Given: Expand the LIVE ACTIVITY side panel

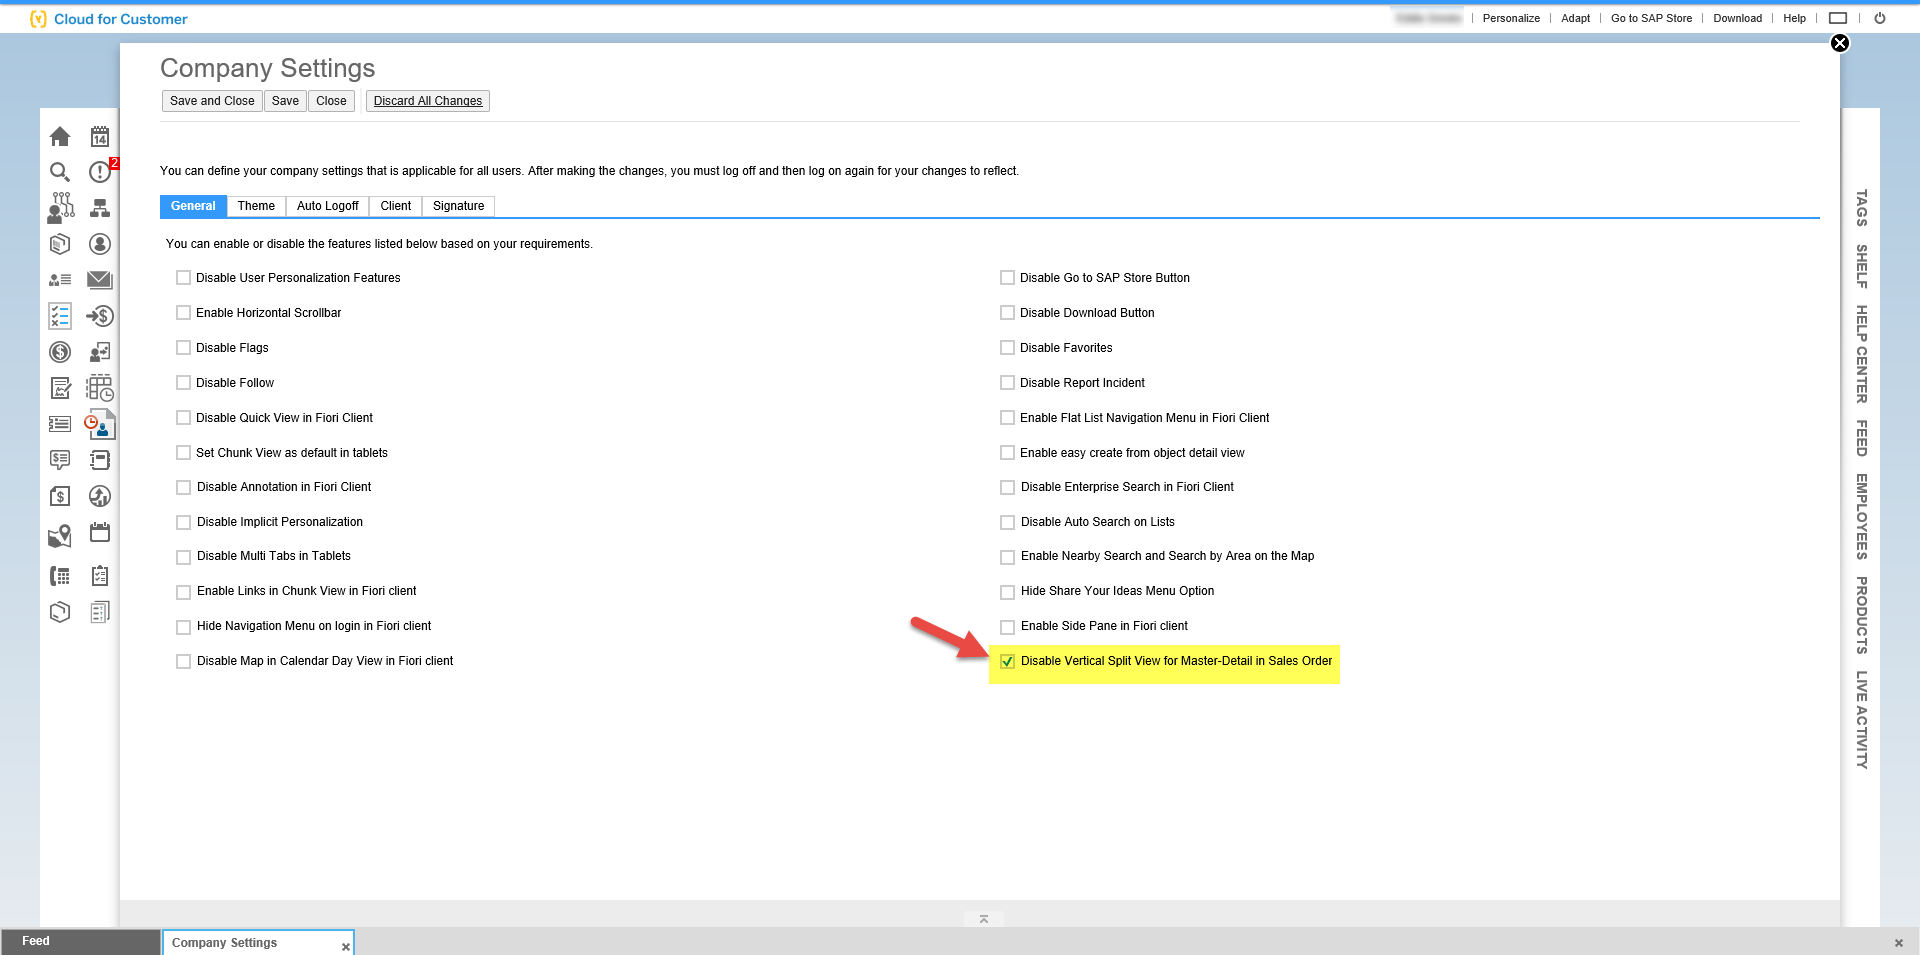Looking at the screenshot, I should coord(1861,719).
